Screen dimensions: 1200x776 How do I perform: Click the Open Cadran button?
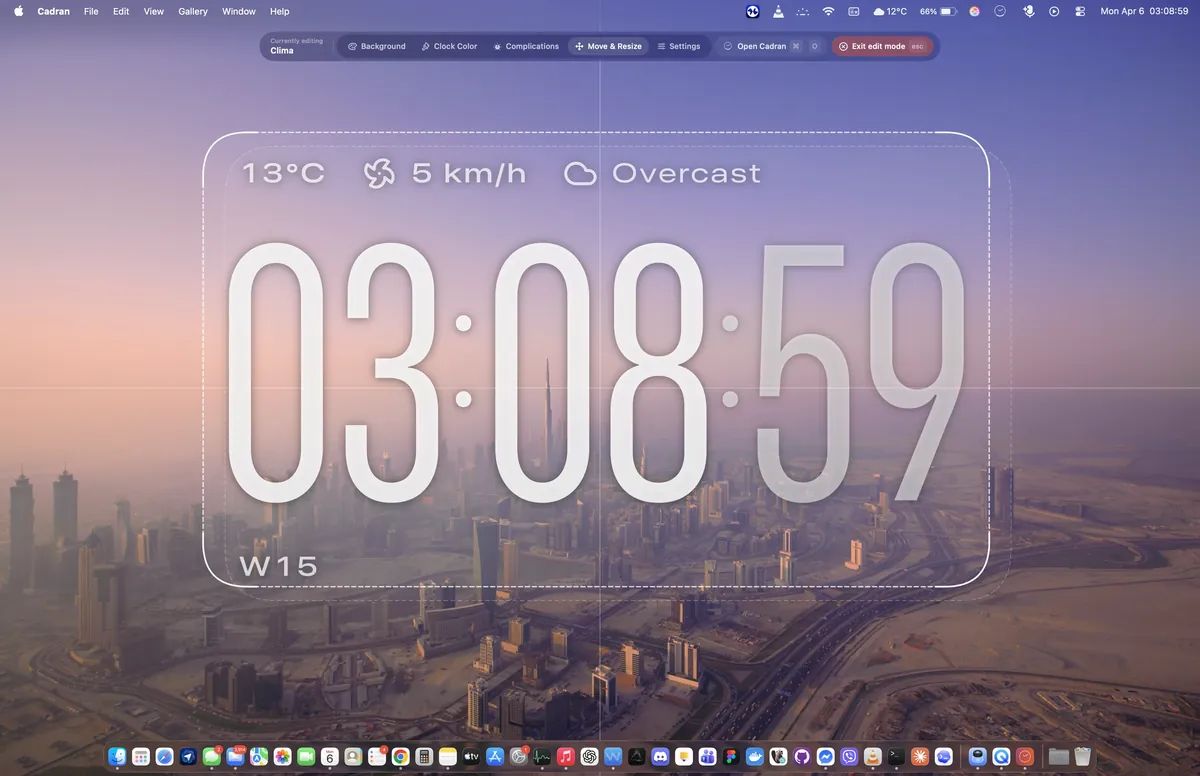pyautogui.click(x=770, y=46)
